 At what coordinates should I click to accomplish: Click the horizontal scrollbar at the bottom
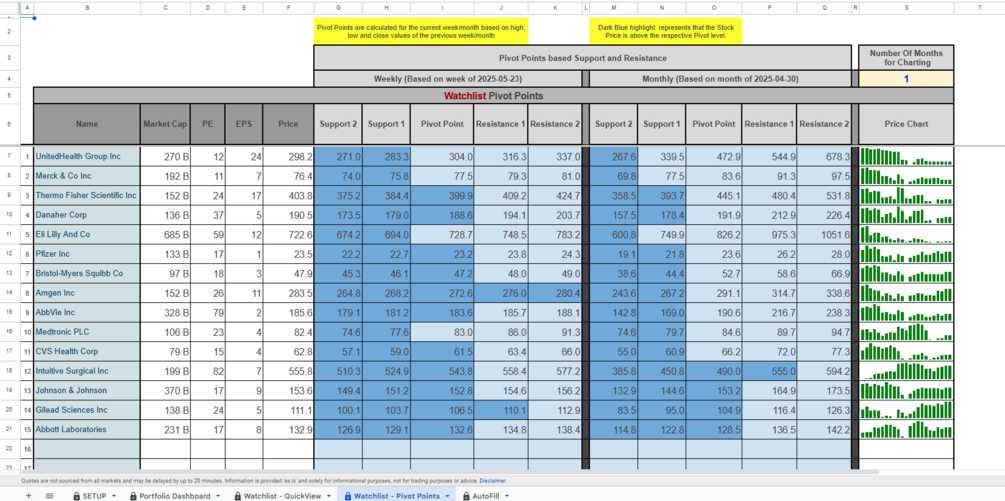[449, 472]
